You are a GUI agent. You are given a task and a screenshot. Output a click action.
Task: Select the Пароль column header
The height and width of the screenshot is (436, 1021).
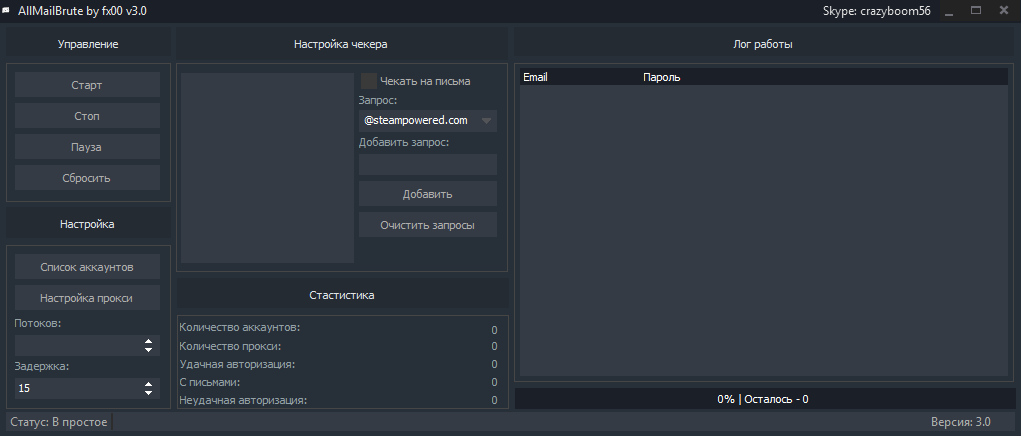662,77
